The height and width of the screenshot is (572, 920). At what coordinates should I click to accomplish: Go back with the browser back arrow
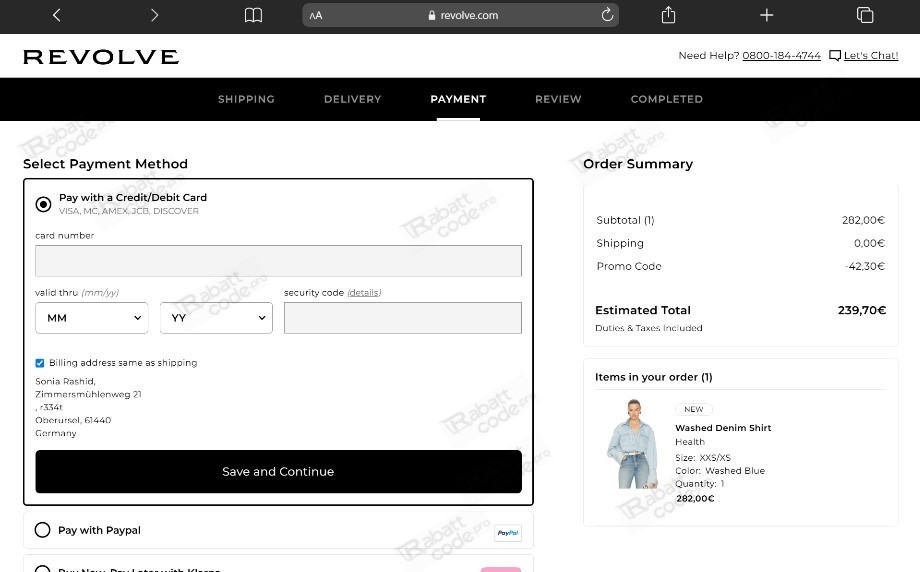(x=57, y=15)
